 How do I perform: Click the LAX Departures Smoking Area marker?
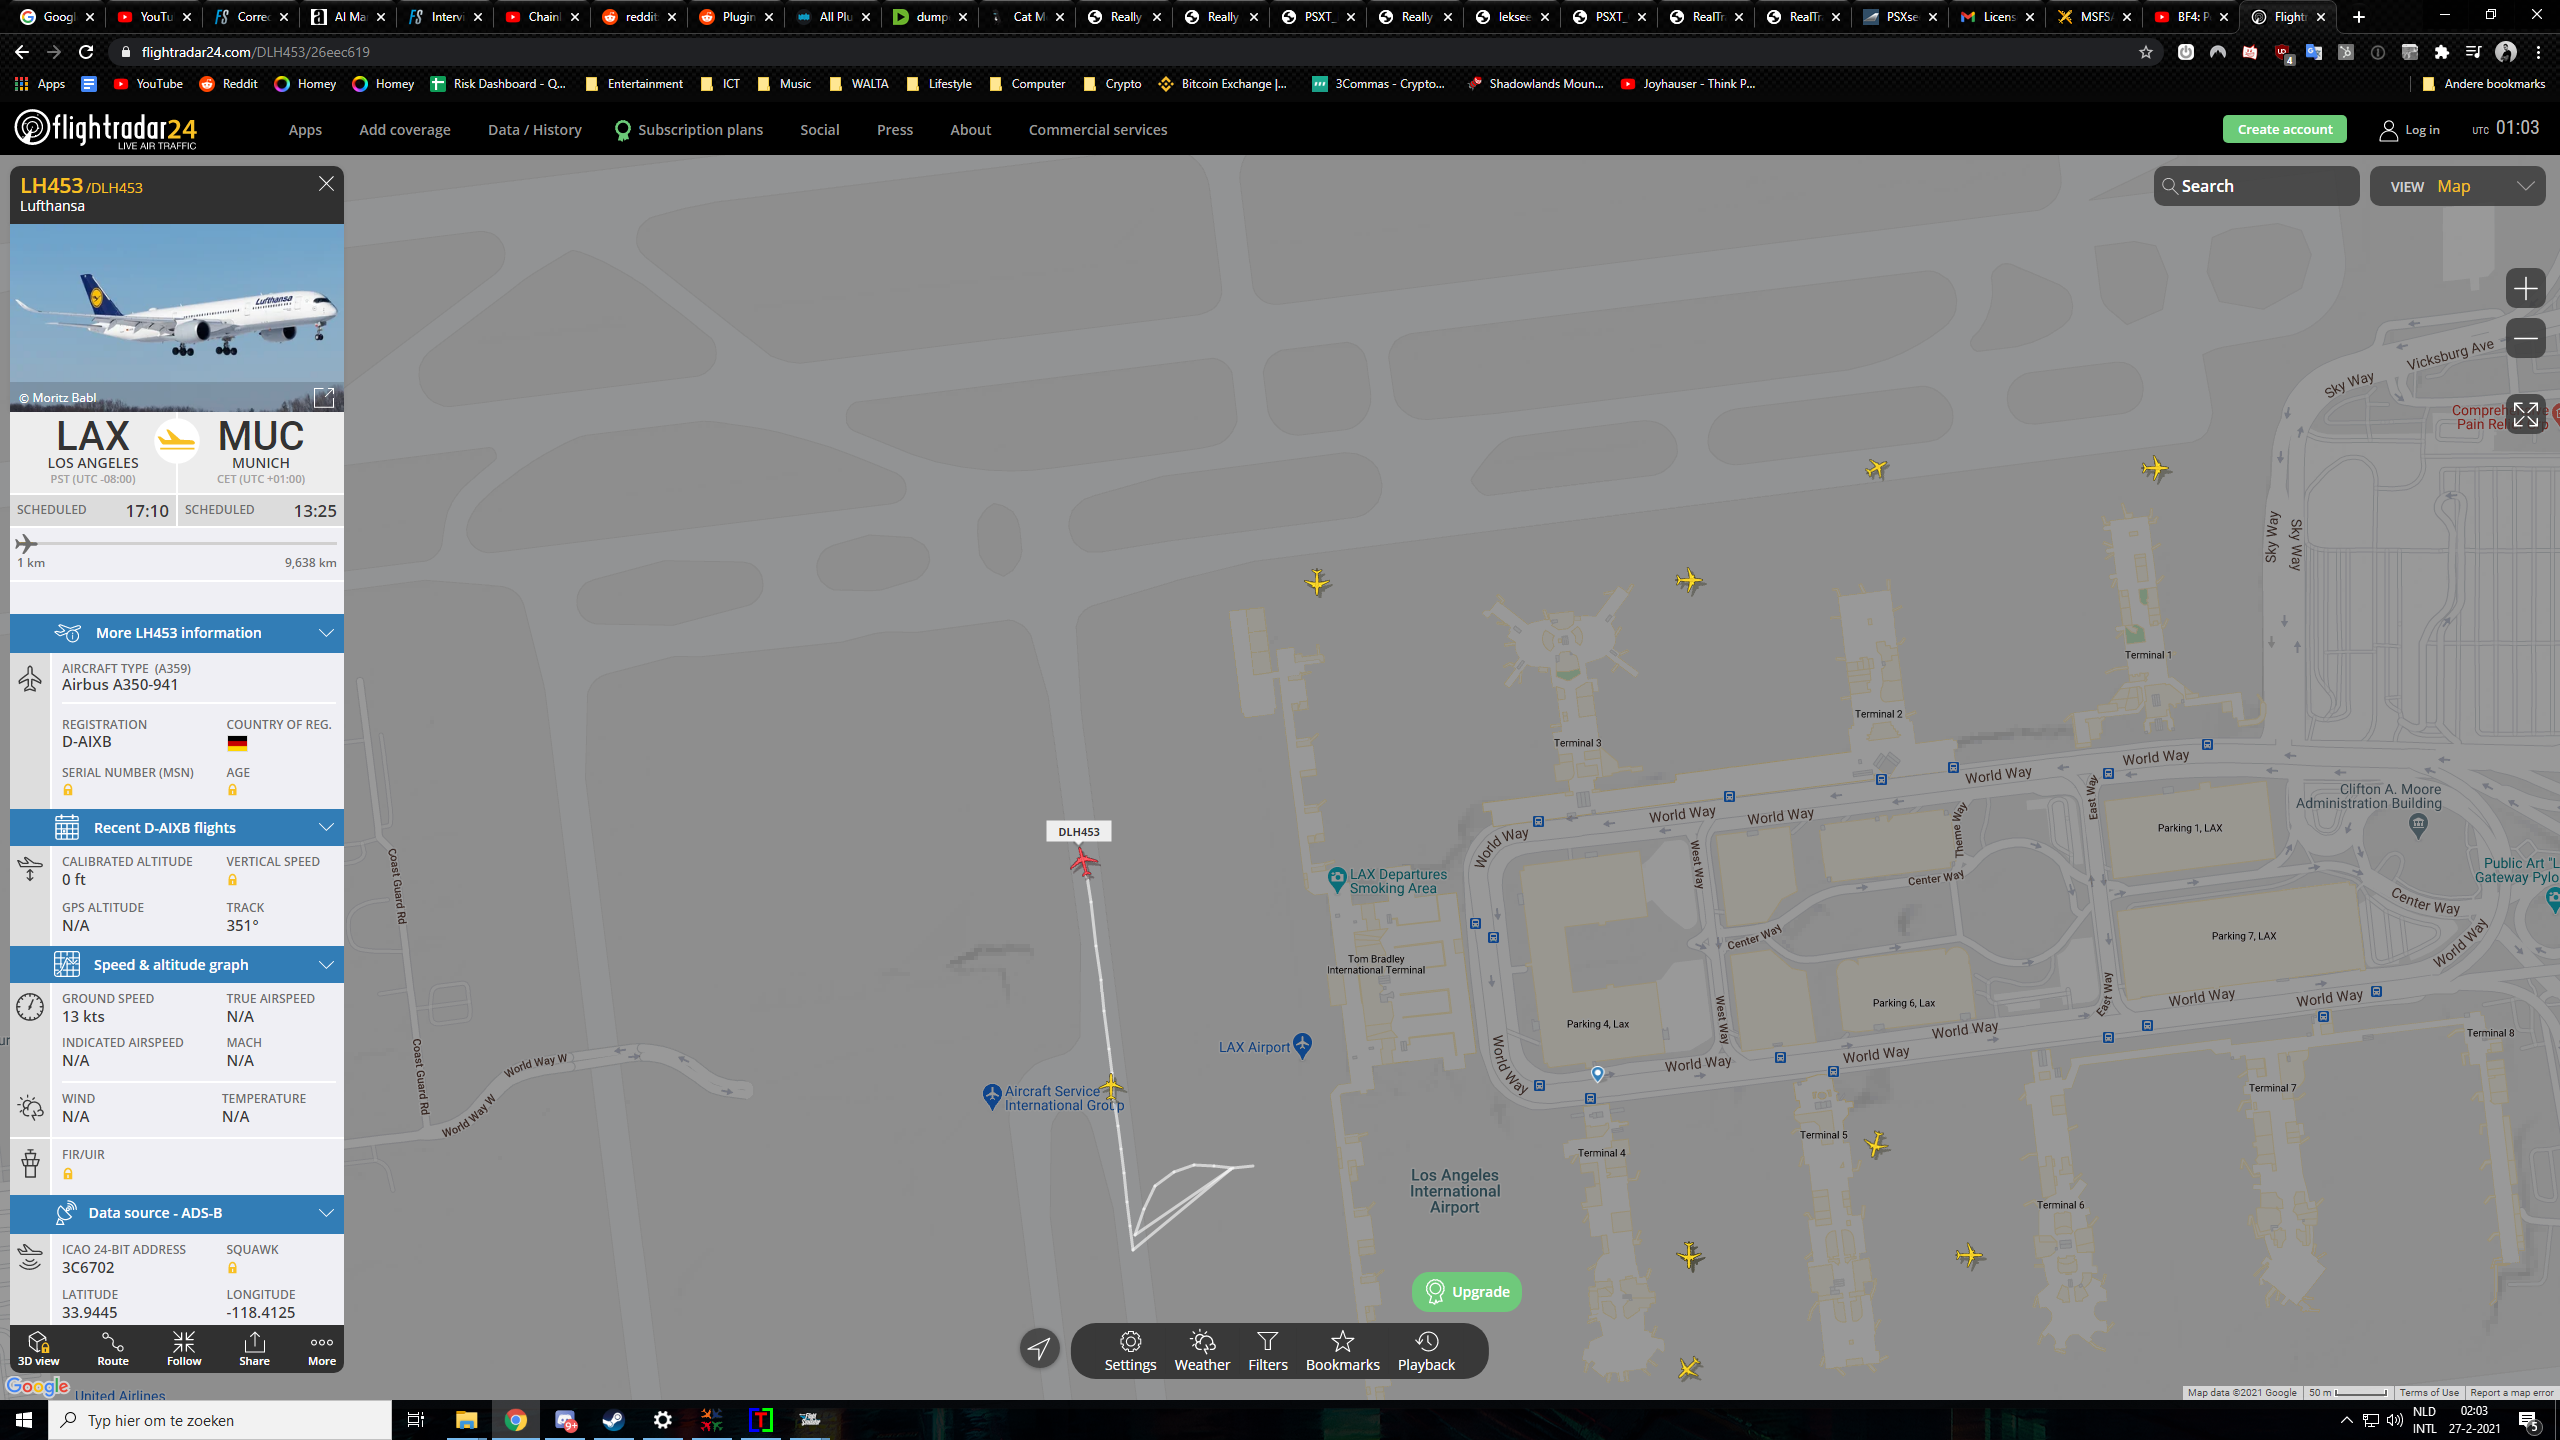1337,879
